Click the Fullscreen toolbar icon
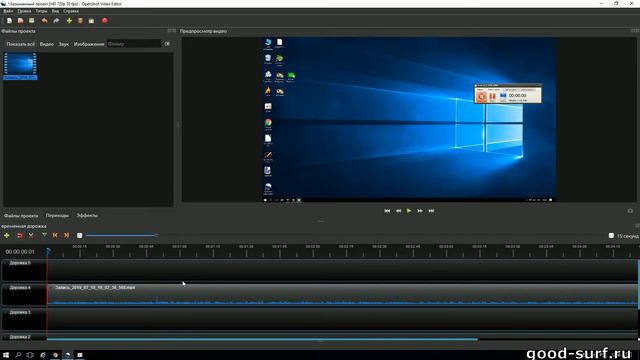640x360 pixels. [91, 20]
